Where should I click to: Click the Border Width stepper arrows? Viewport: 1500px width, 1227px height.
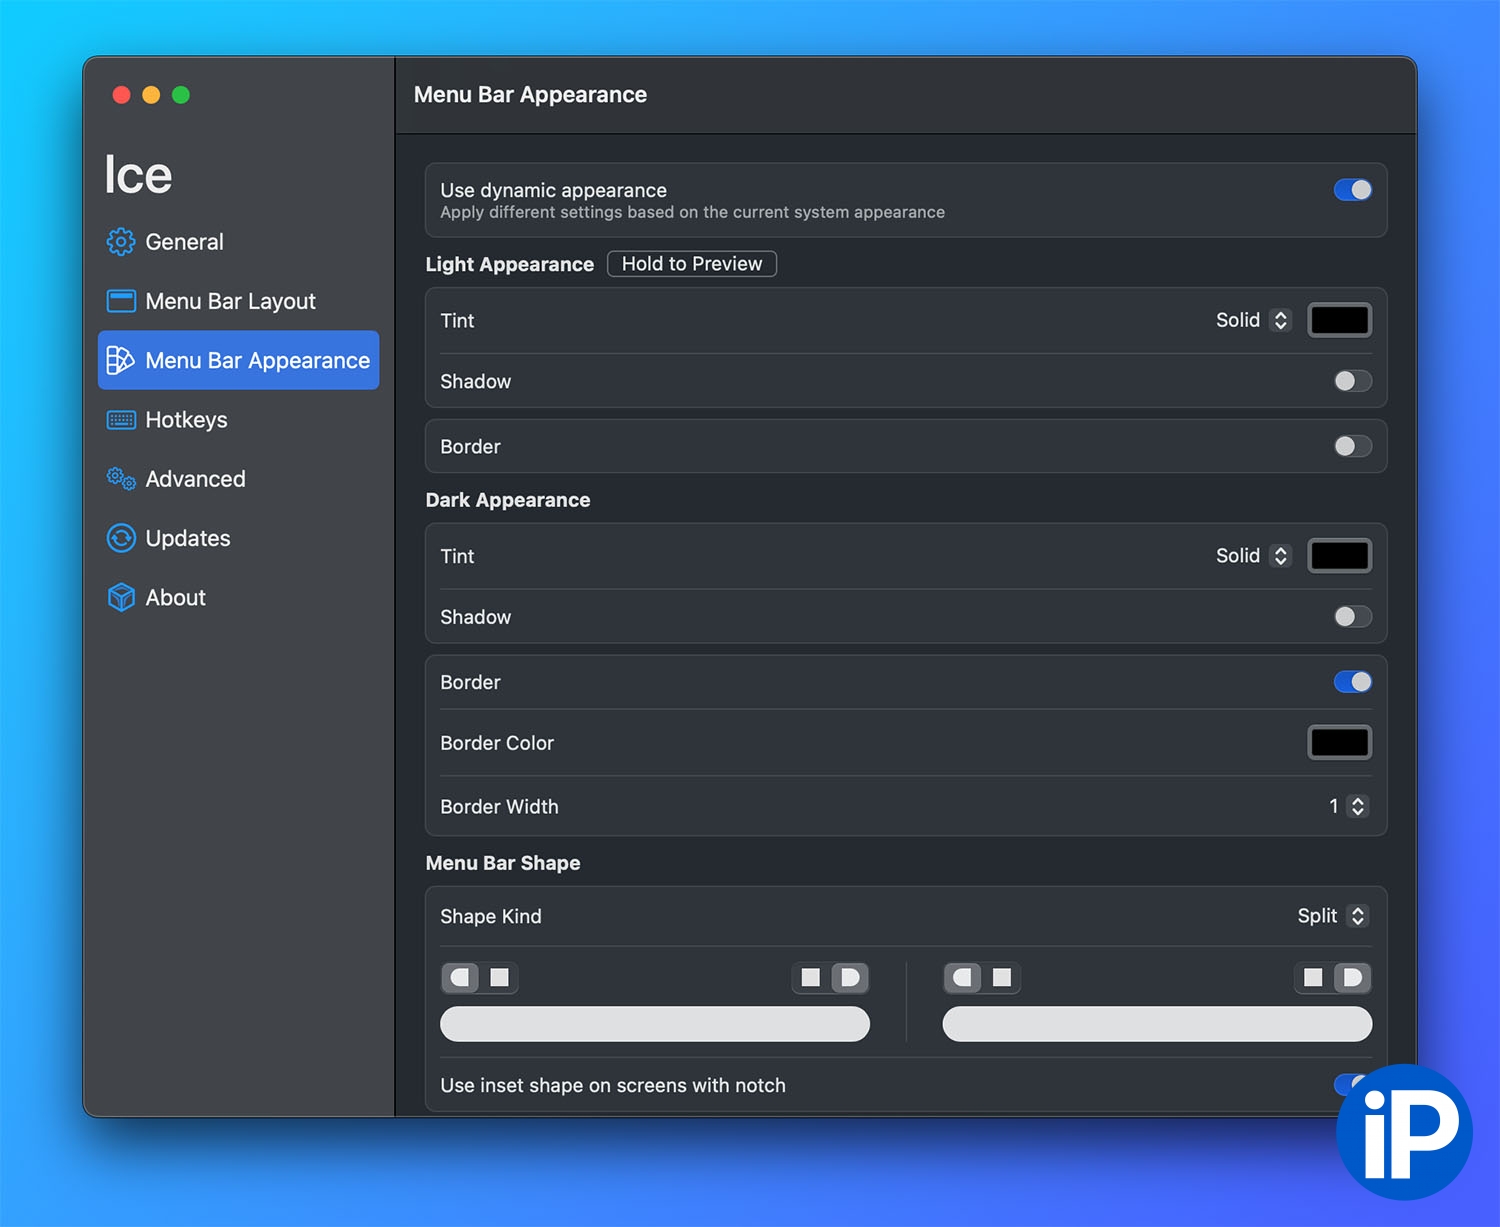tap(1357, 806)
